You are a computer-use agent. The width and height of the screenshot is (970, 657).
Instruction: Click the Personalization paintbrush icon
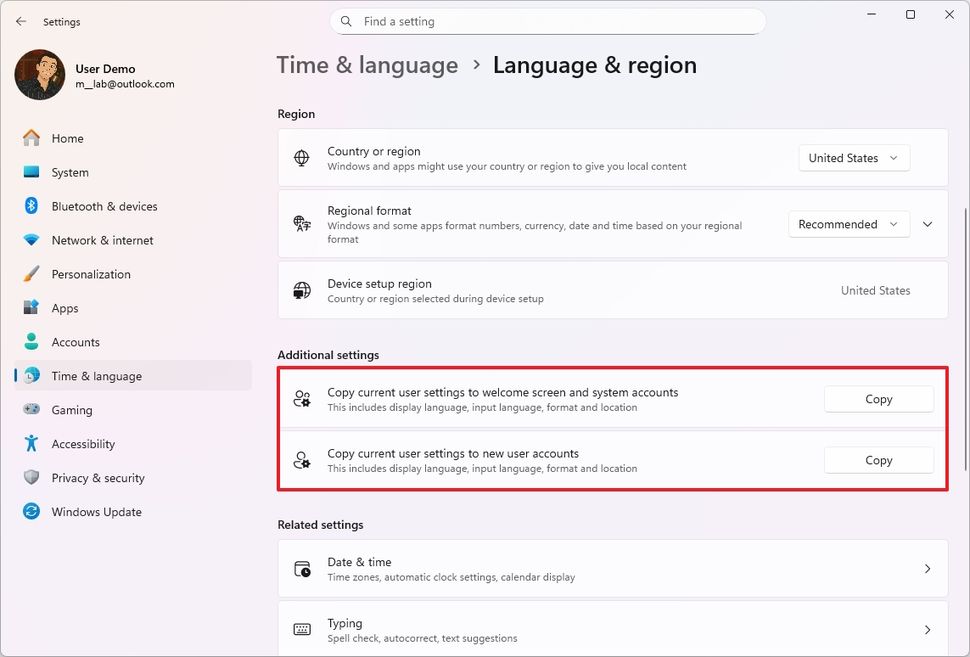pos(31,274)
